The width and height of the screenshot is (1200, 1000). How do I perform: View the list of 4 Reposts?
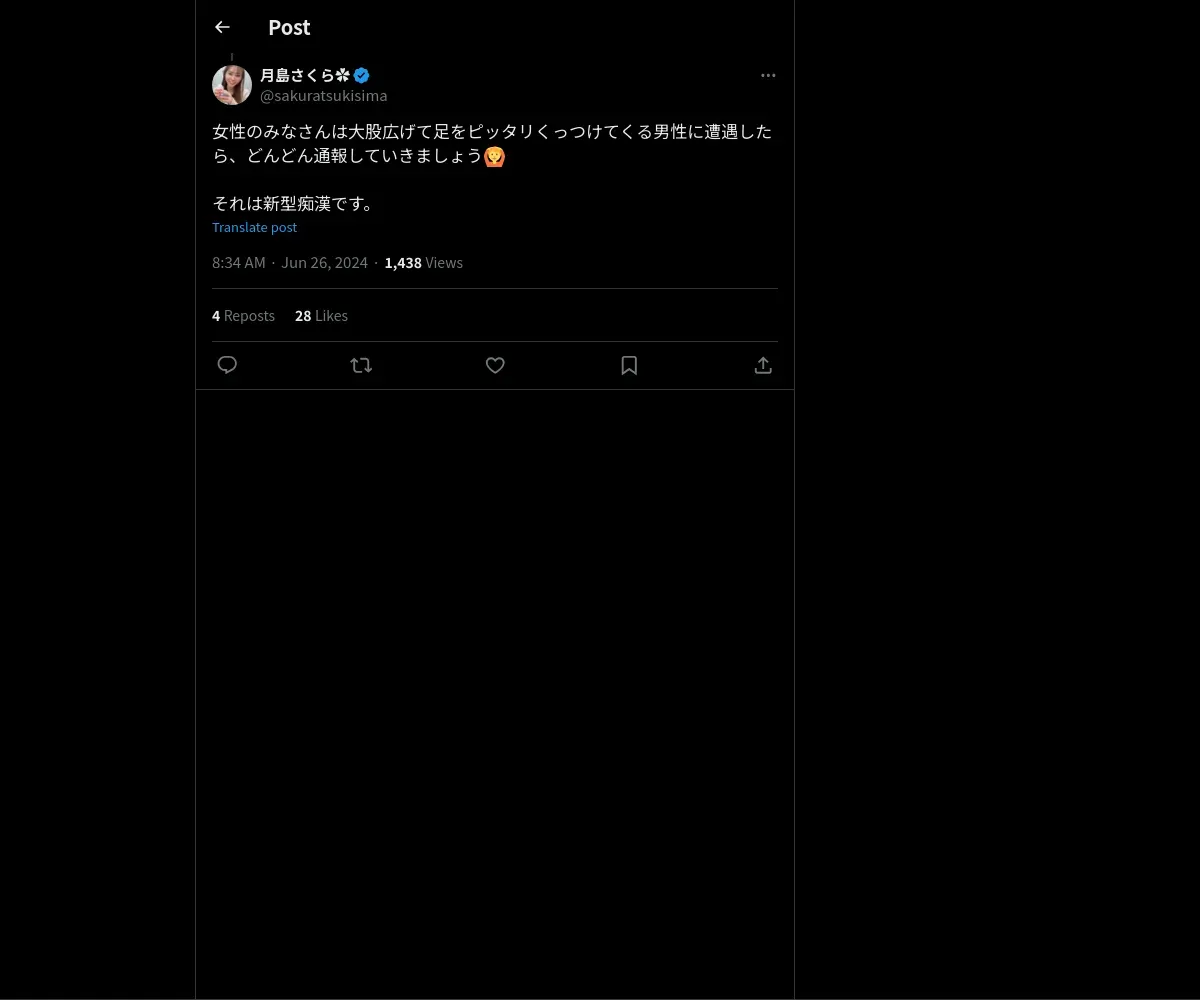coord(243,315)
